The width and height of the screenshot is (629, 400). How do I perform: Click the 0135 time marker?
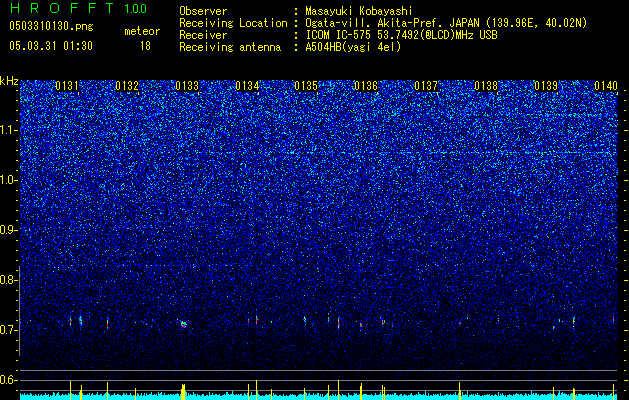306,86
